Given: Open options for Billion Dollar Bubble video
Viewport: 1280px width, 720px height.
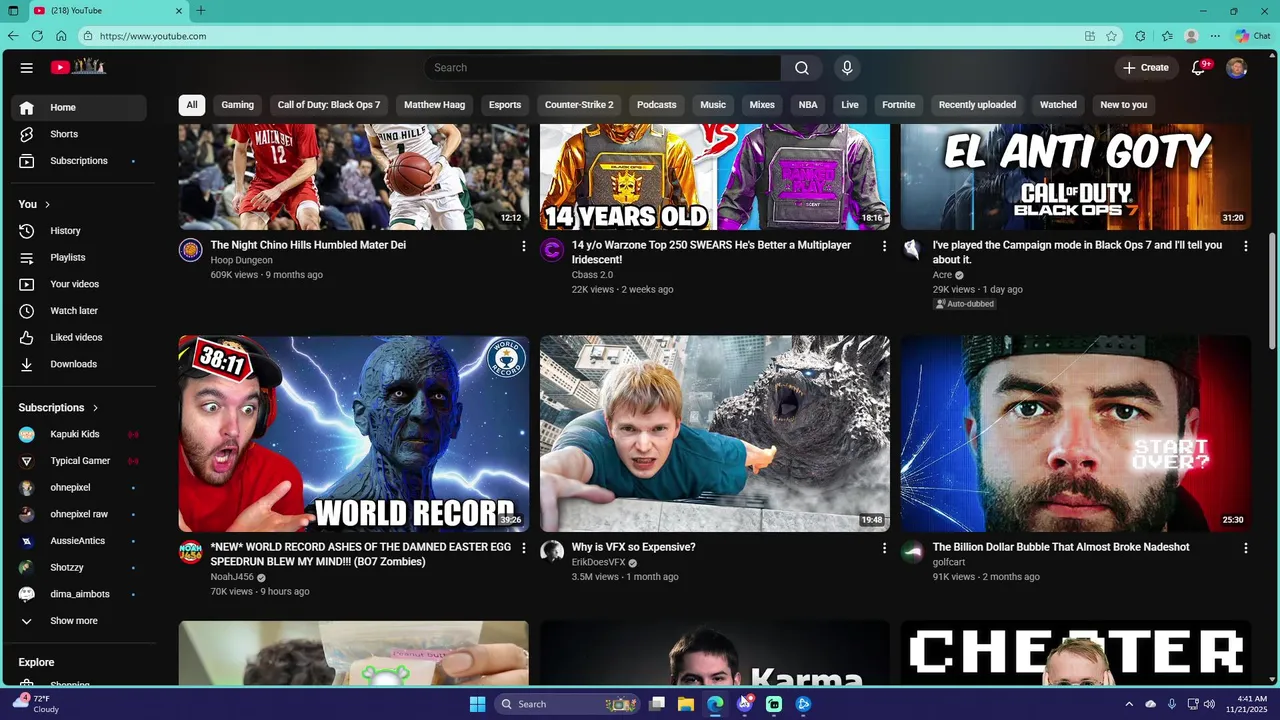Looking at the screenshot, I should click(1245, 548).
